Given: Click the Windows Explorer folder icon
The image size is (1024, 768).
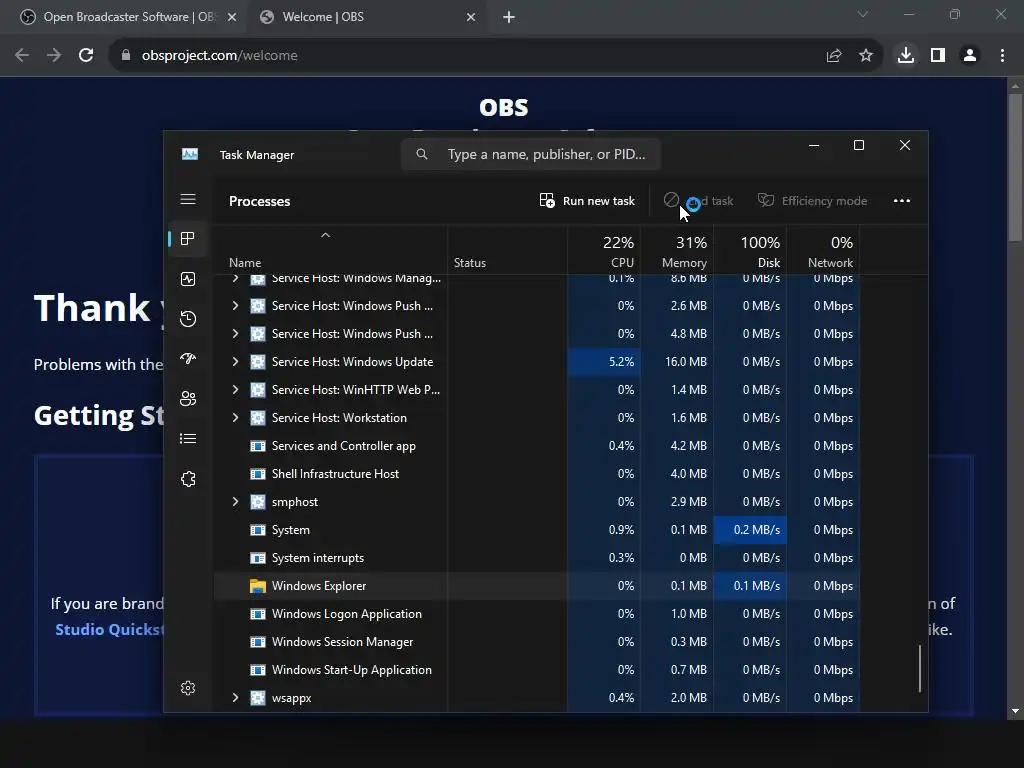Looking at the screenshot, I should point(258,586).
